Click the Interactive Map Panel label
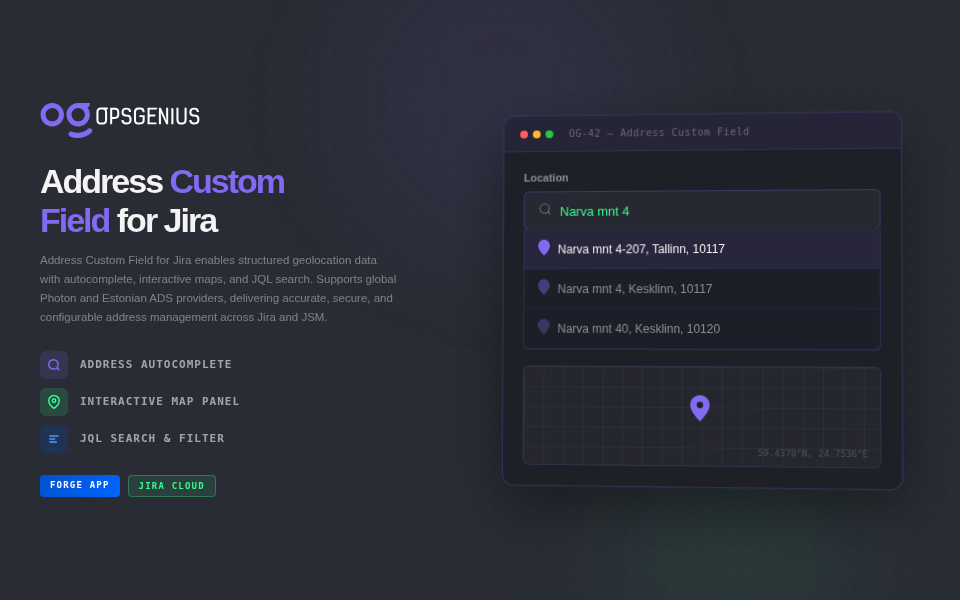The width and height of the screenshot is (960, 600). 160,402
